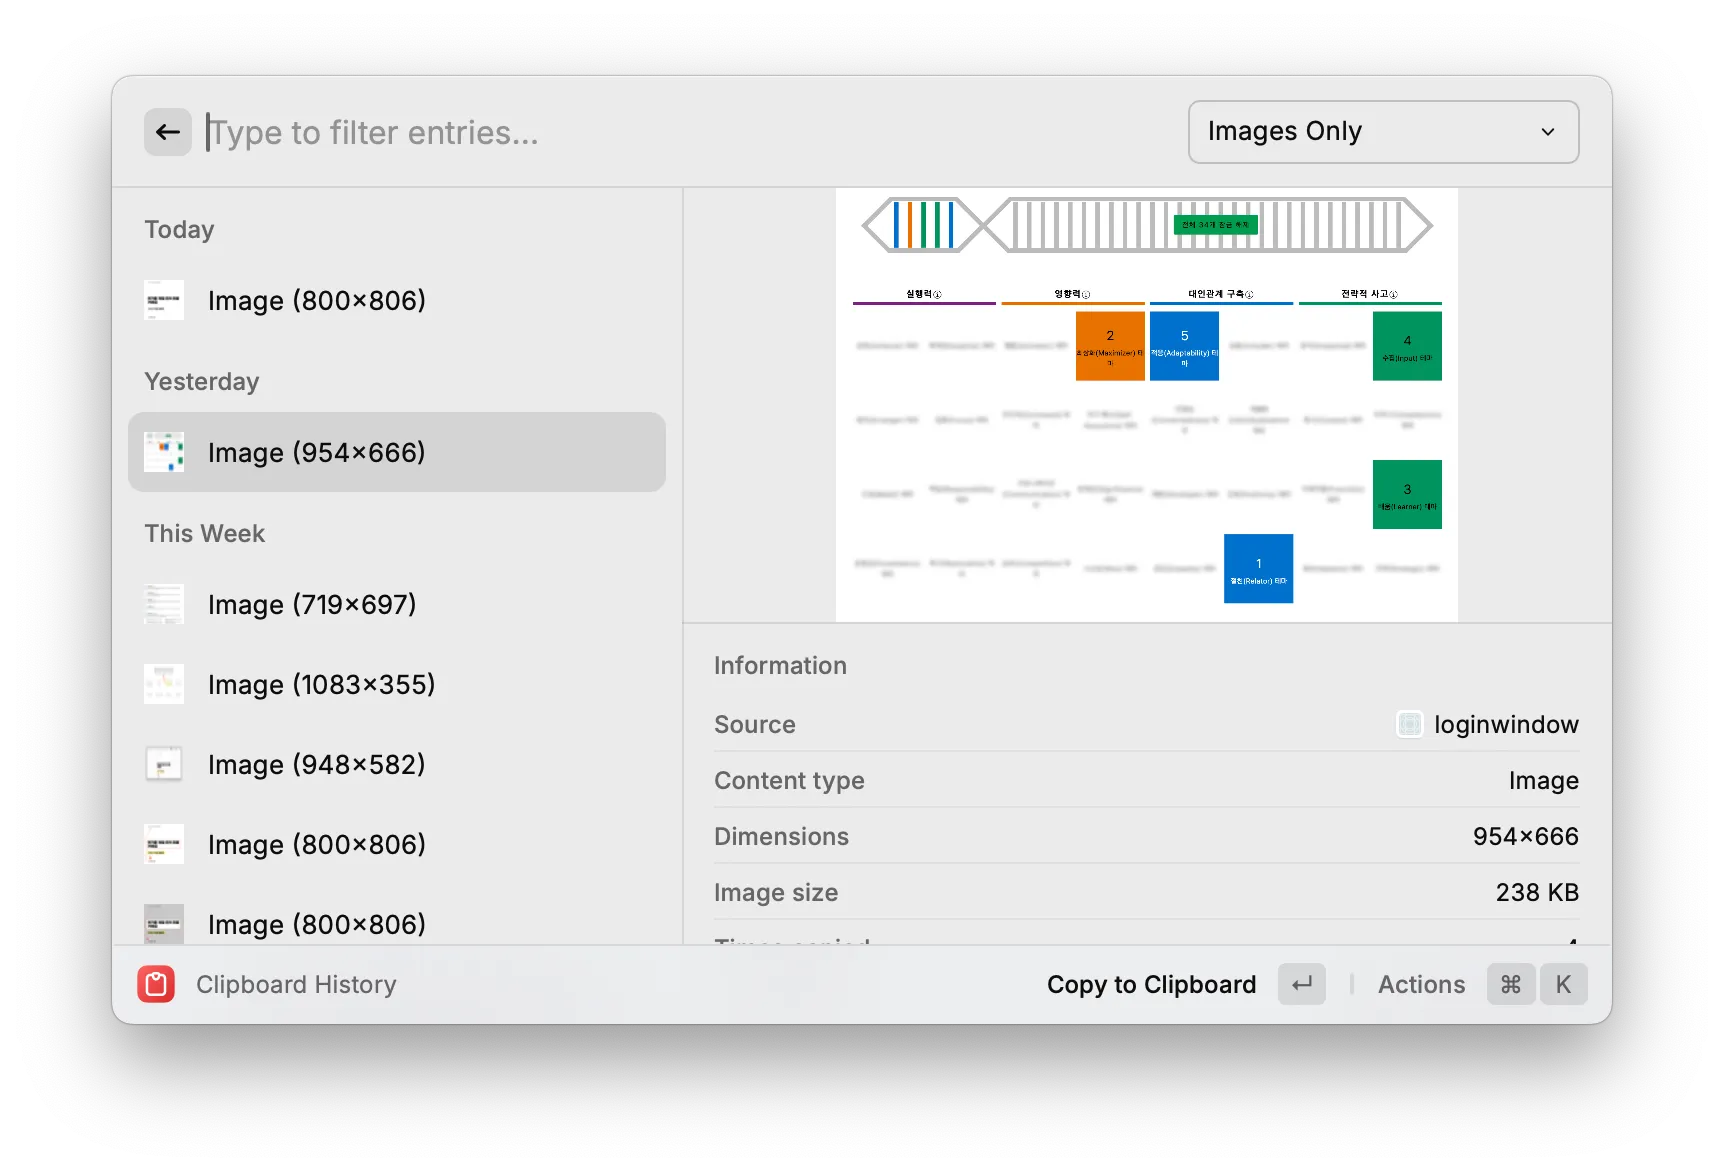Click the Today section header
1724x1172 pixels.
click(x=179, y=229)
